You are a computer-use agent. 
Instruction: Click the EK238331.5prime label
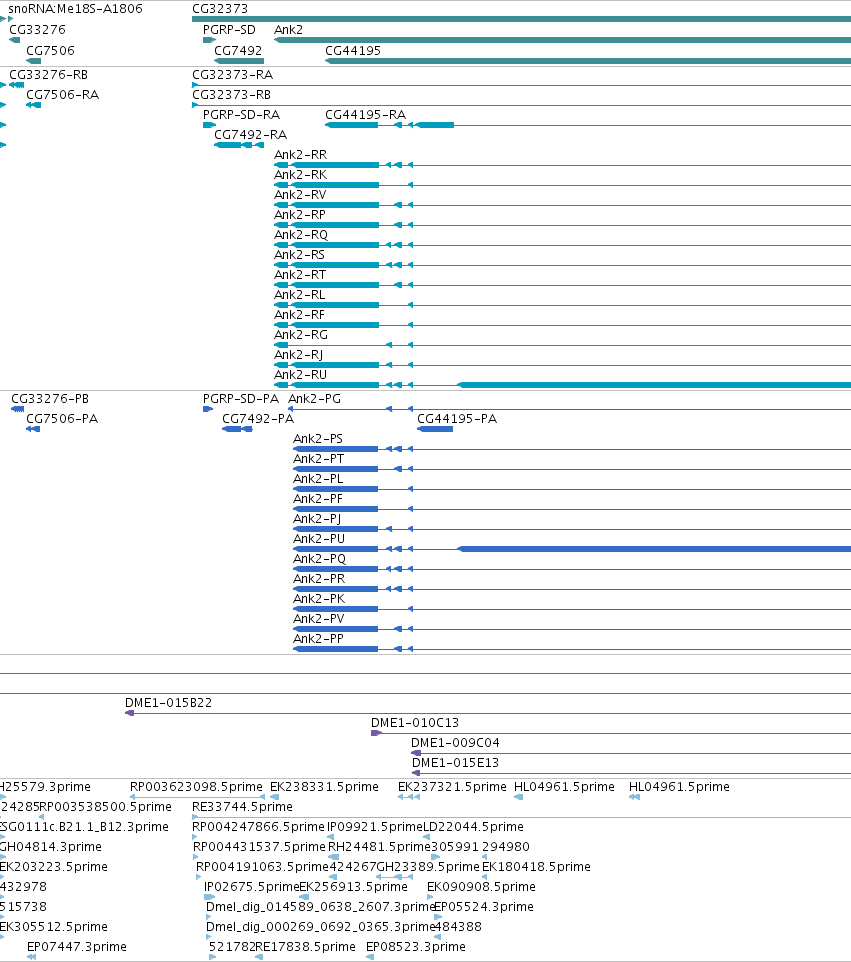[x=324, y=787]
